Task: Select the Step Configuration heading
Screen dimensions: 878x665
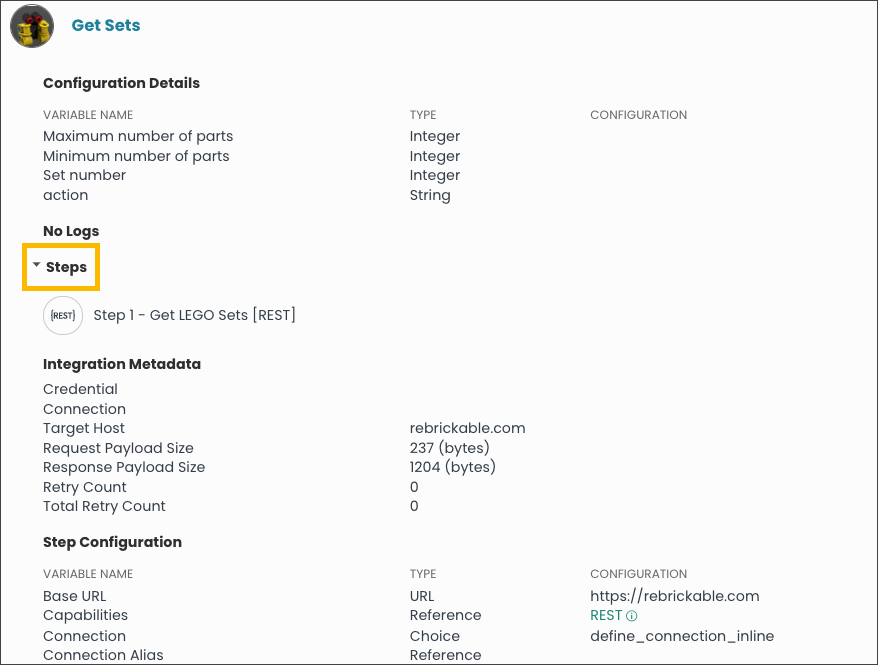Action: [x=112, y=542]
